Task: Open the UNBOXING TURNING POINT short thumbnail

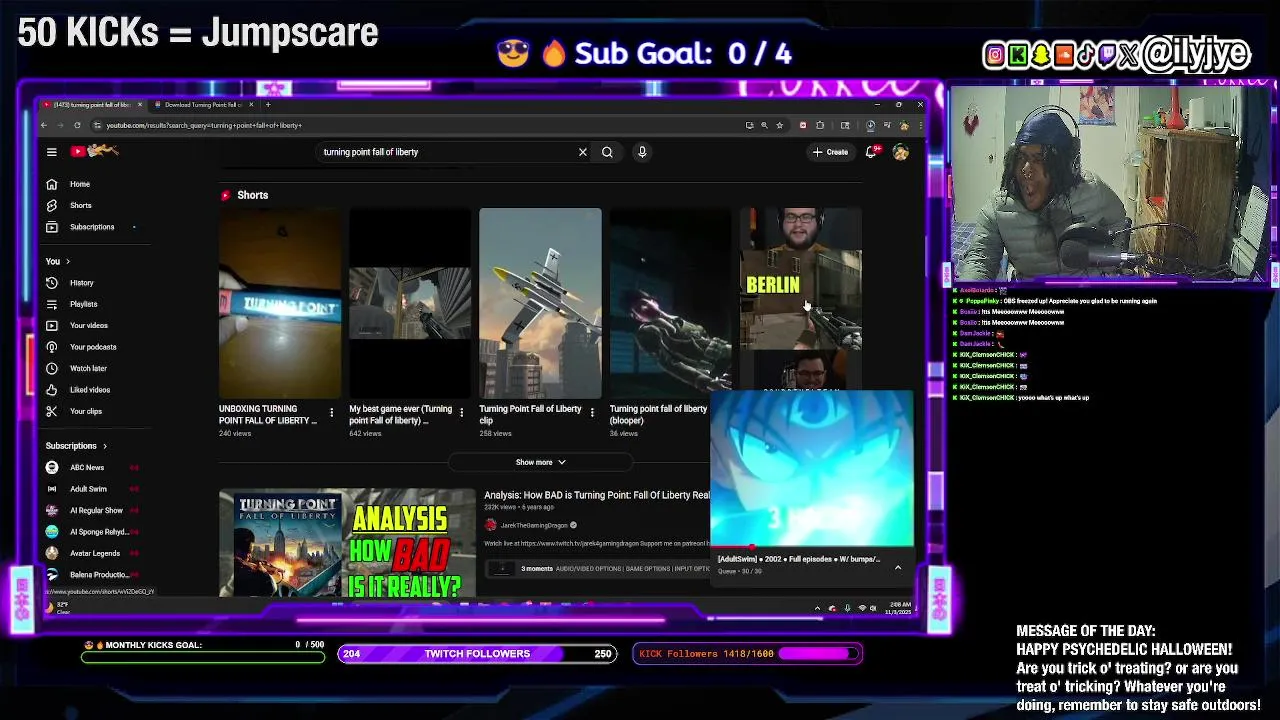Action: 280,303
